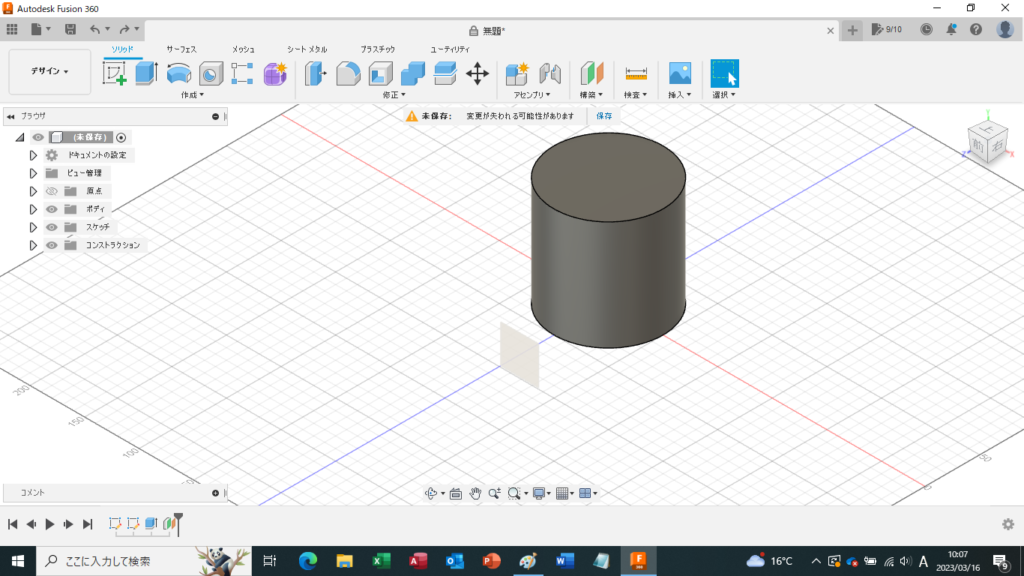The width and height of the screenshot is (1024, 576).
Task: Open the 検査 dropdown menu
Action: click(635, 95)
